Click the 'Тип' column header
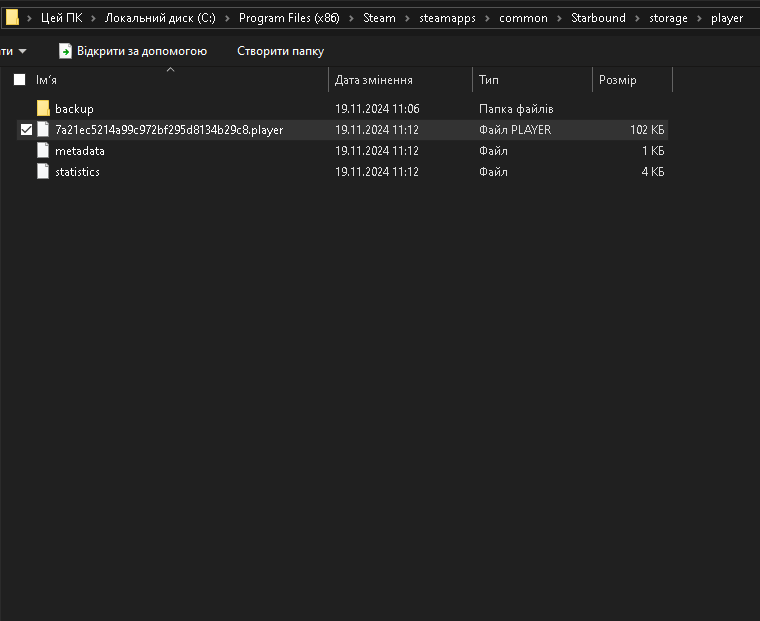Screen dimensions: 760x621 [x=489, y=80]
